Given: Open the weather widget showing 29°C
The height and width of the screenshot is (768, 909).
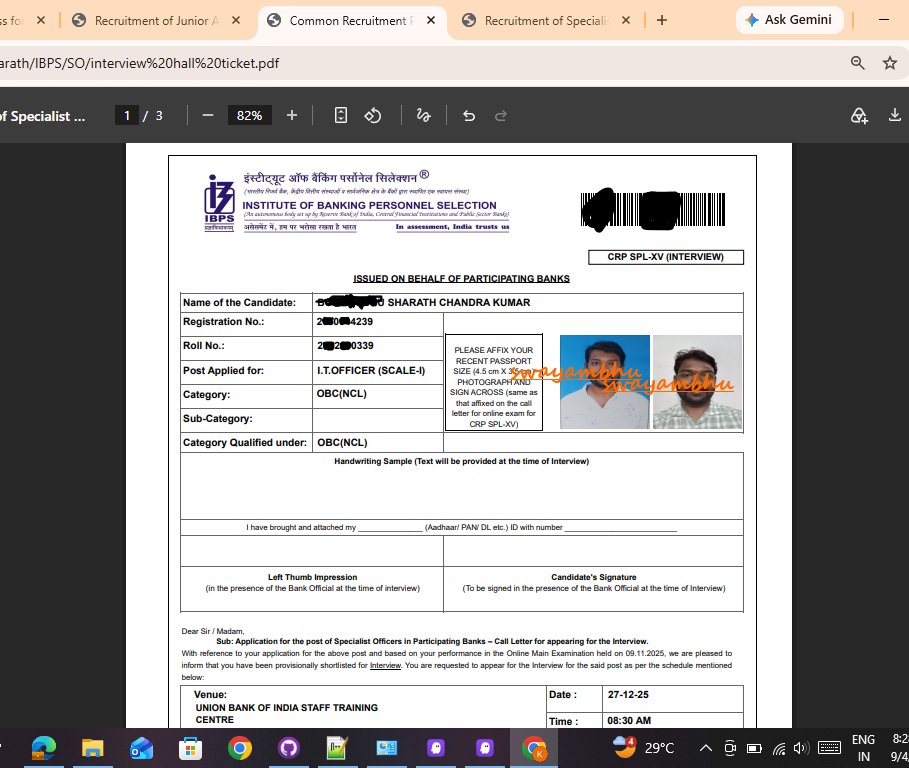Looking at the screenshot, I should click(643, 748).
